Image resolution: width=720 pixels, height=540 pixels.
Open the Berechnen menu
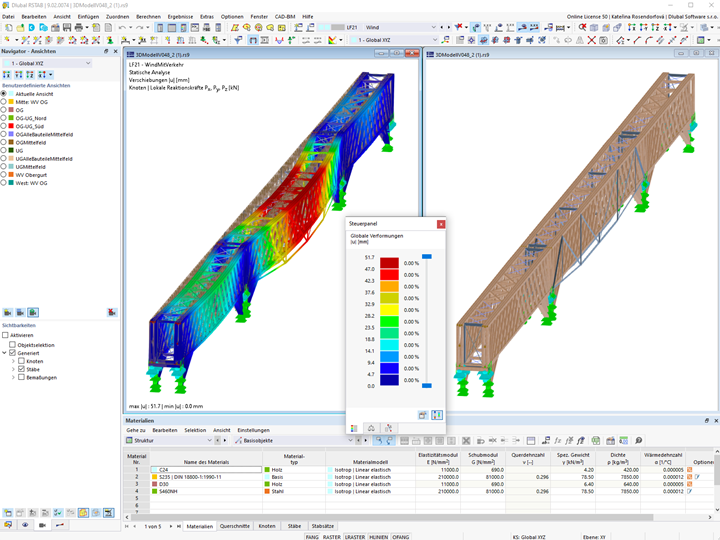(x=148, y=17)
